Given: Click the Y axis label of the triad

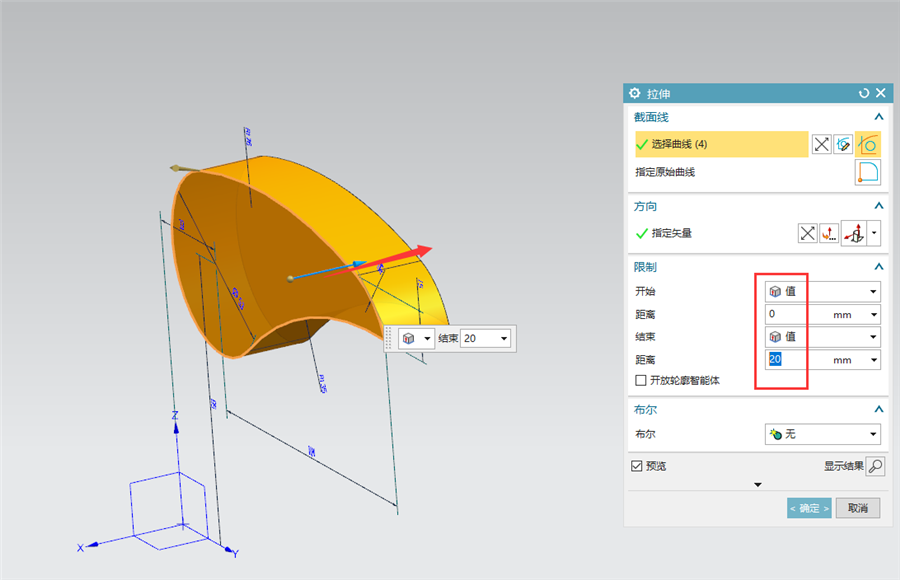Looking at the screenshot, I should 235,554.
